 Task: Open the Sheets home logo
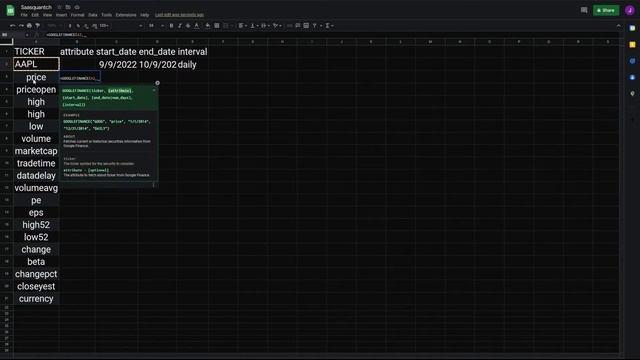point(10,10)
